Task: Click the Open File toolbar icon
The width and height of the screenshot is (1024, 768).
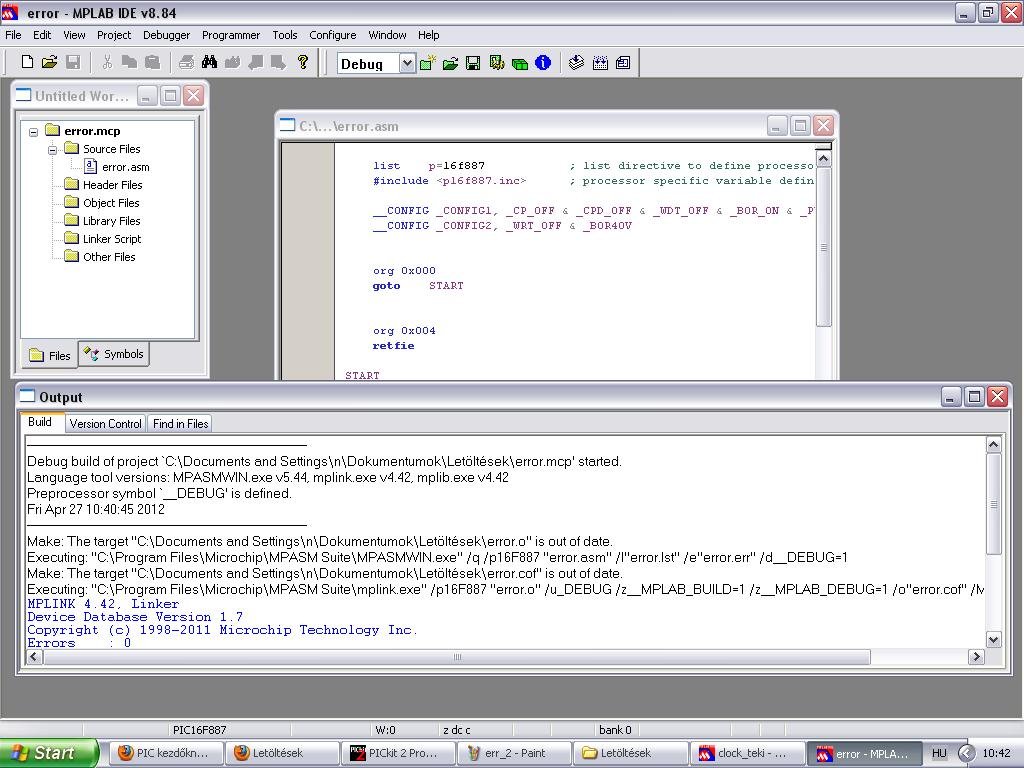Action: [49, 63]
